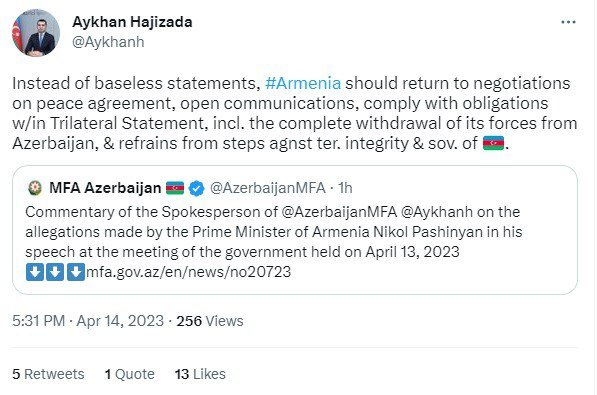The image size is (597, 395).
Task: Click the 1h timestamp of quoted tweet
Action: click(x=345, y=188)
